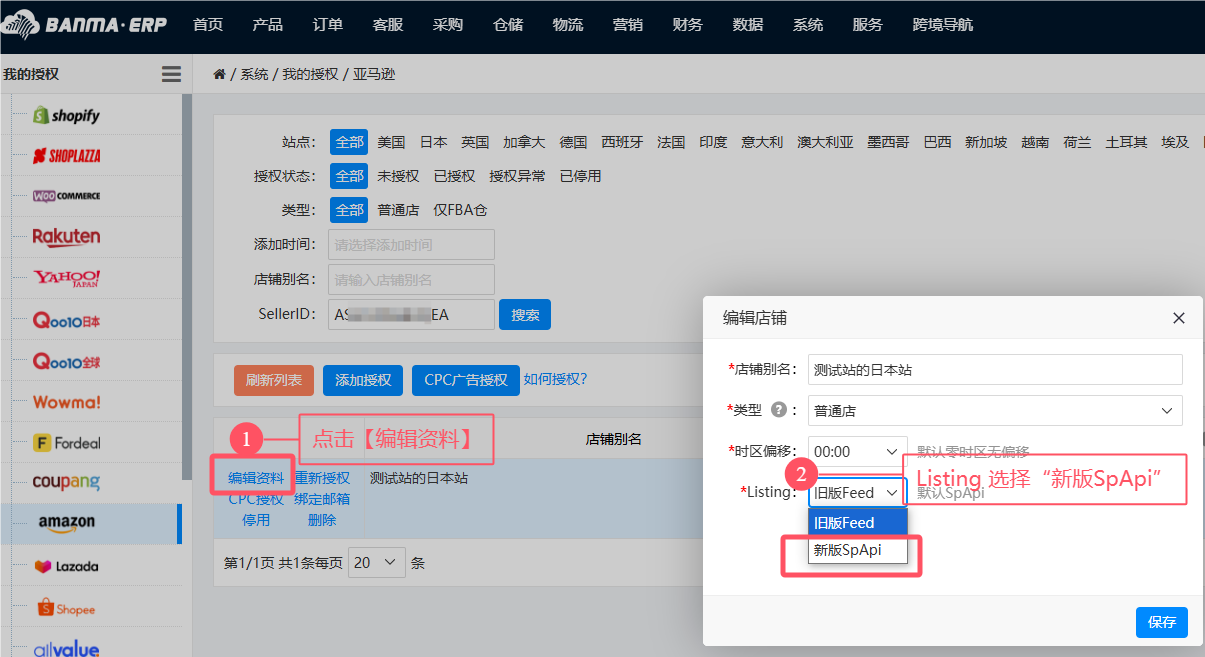Filter 类型 by 普通店

(x=398, y=210)
